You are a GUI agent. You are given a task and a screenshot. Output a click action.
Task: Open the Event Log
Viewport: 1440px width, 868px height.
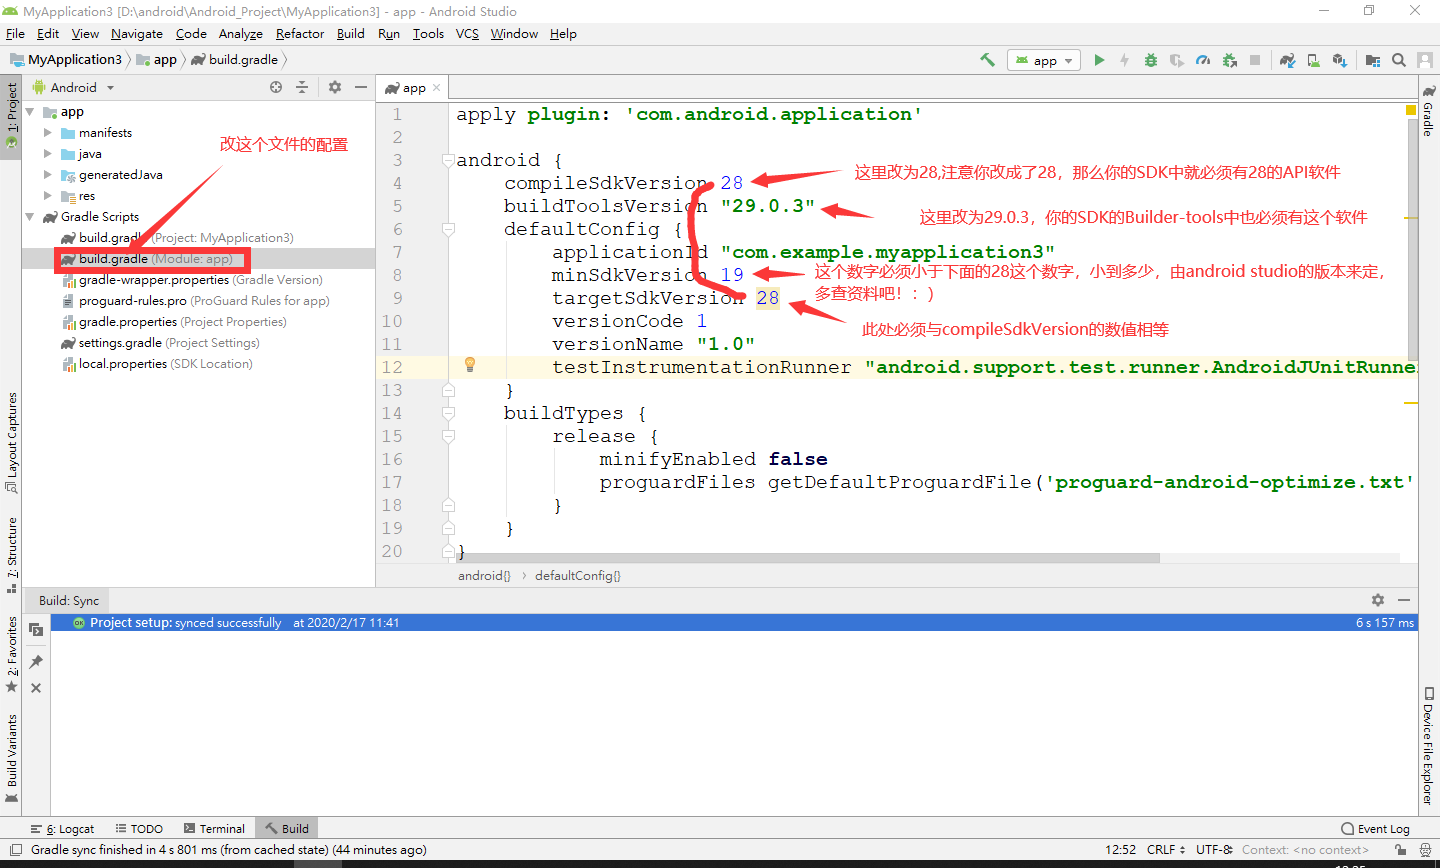pyautogui.click(x=1375, y=829)
